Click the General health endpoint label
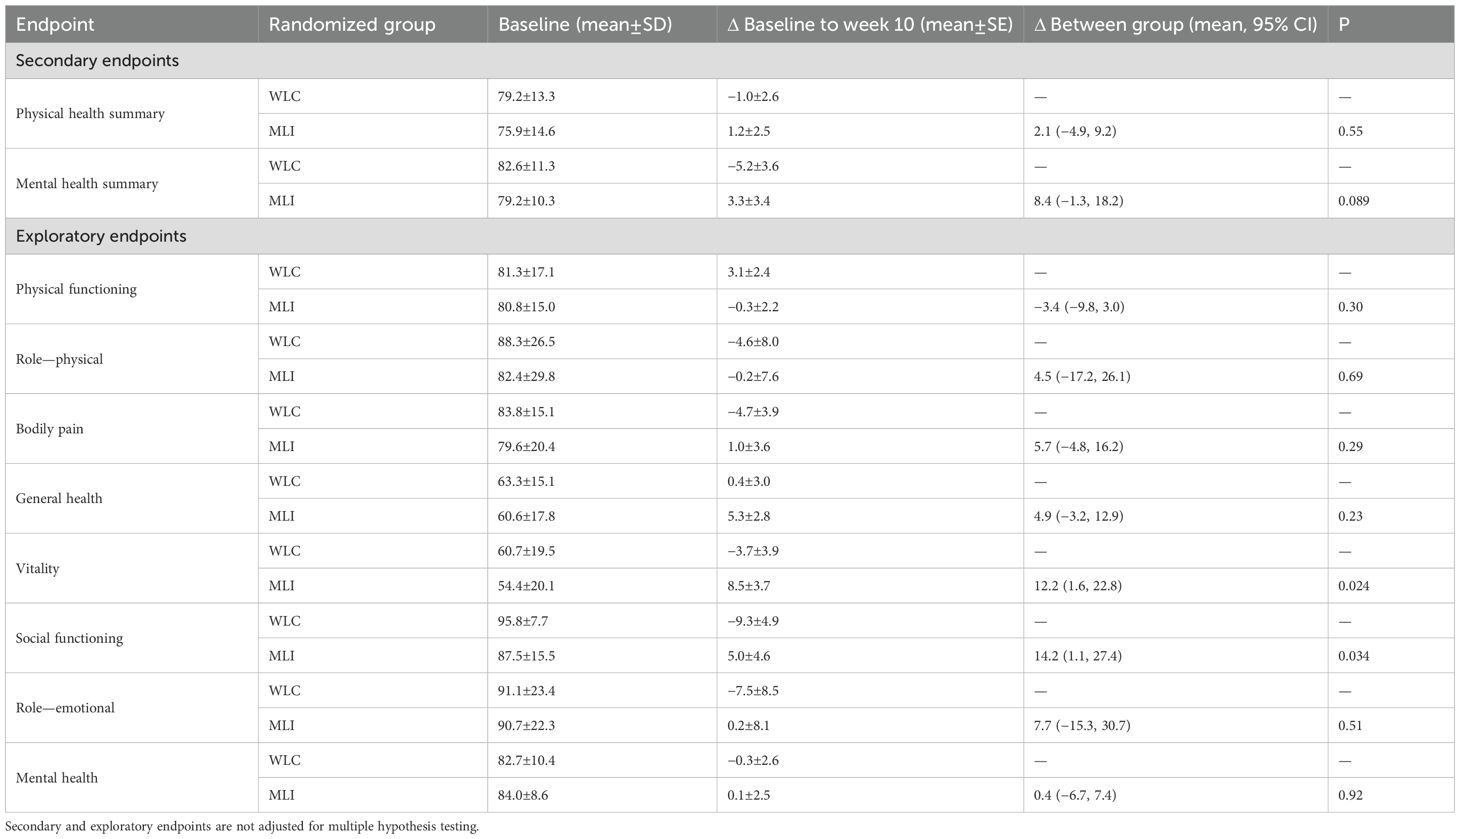Screen dimensions: 1460x839 click(x=59, y=499)
